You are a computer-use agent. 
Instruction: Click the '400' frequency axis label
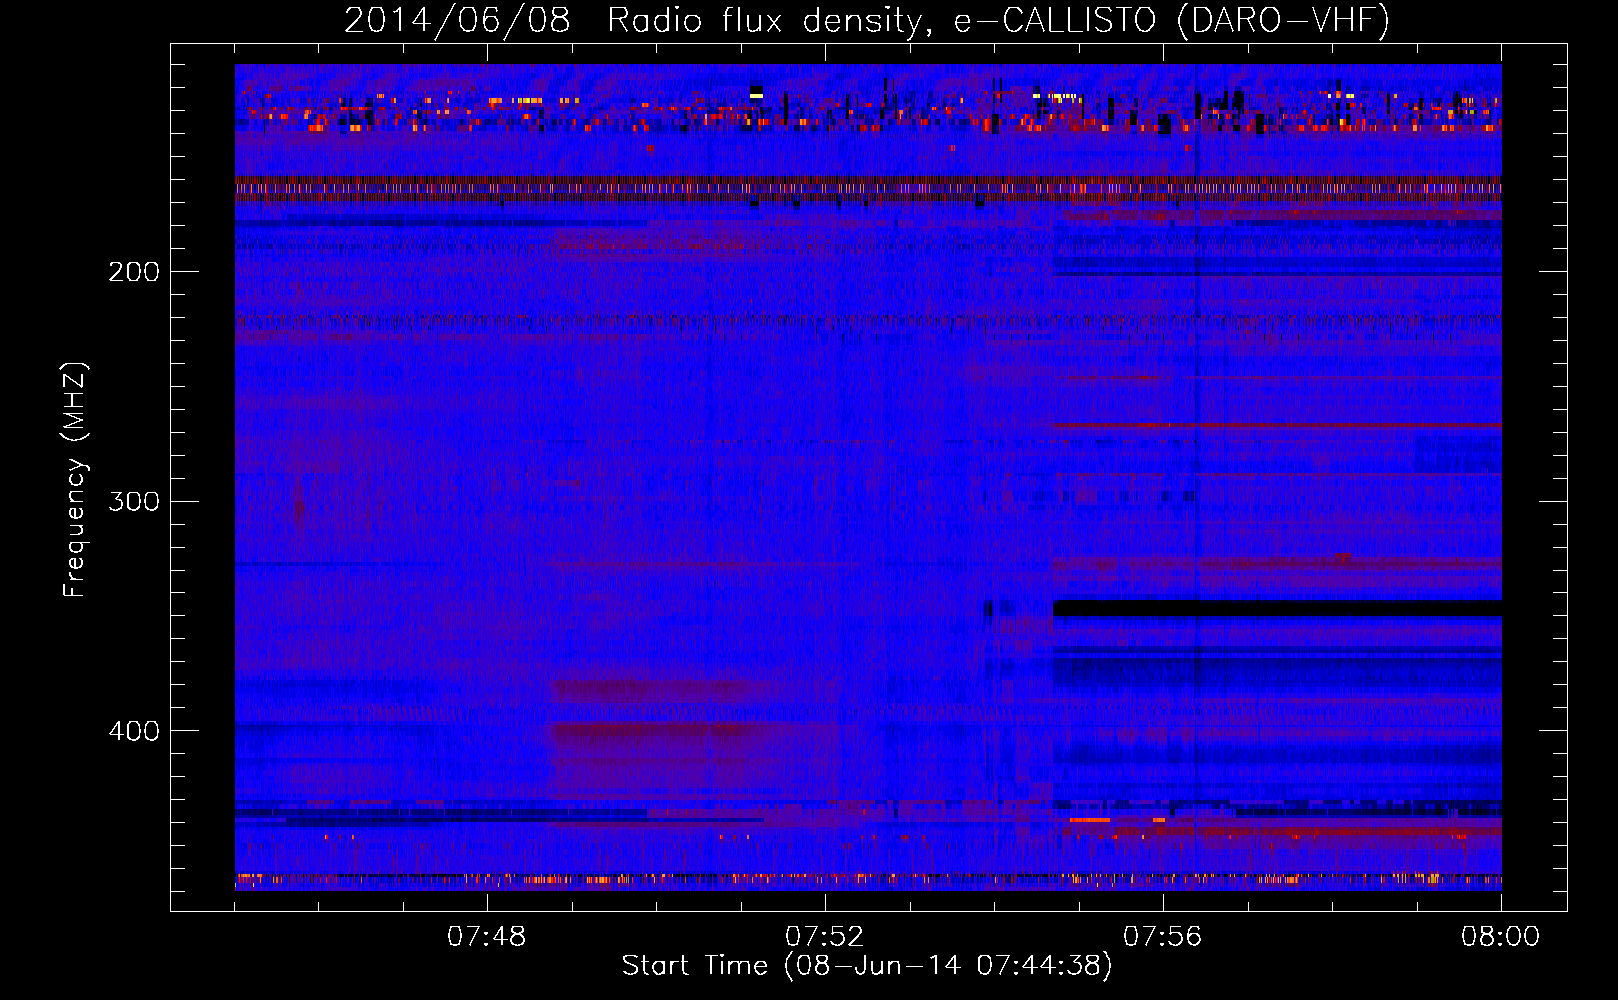(134, 731)
